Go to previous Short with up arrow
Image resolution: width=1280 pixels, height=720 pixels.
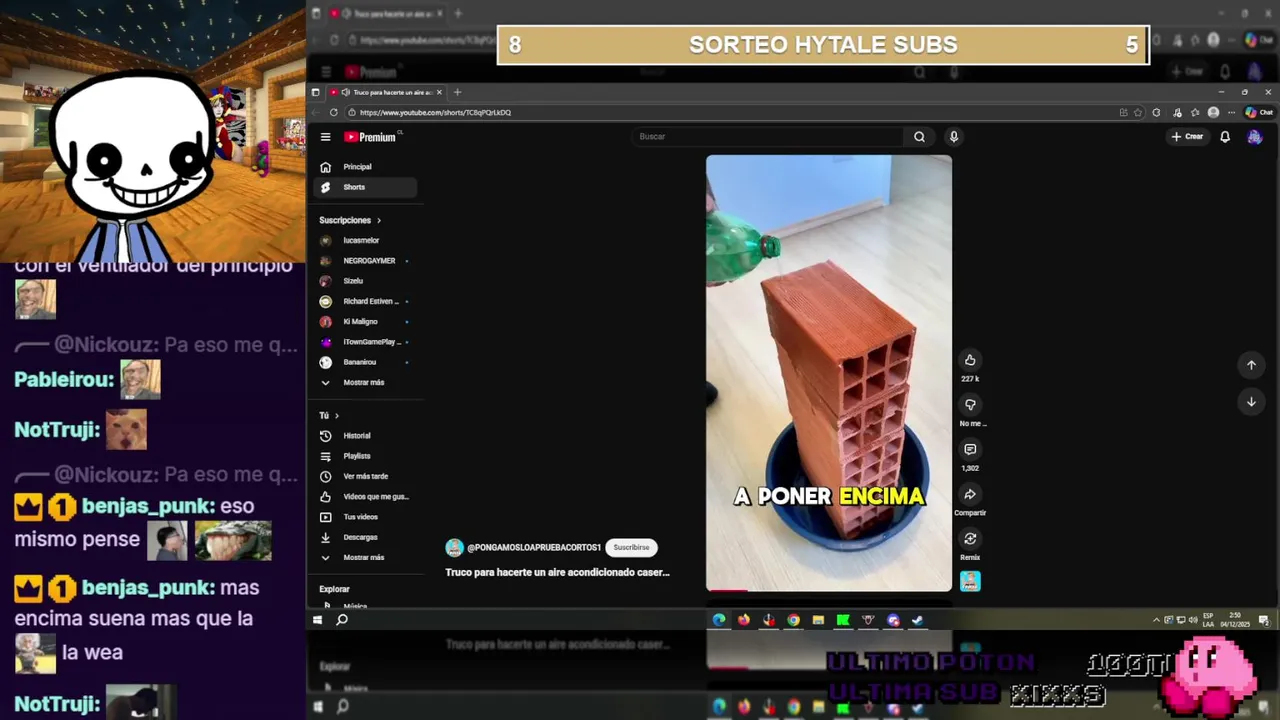(1251, 365)
